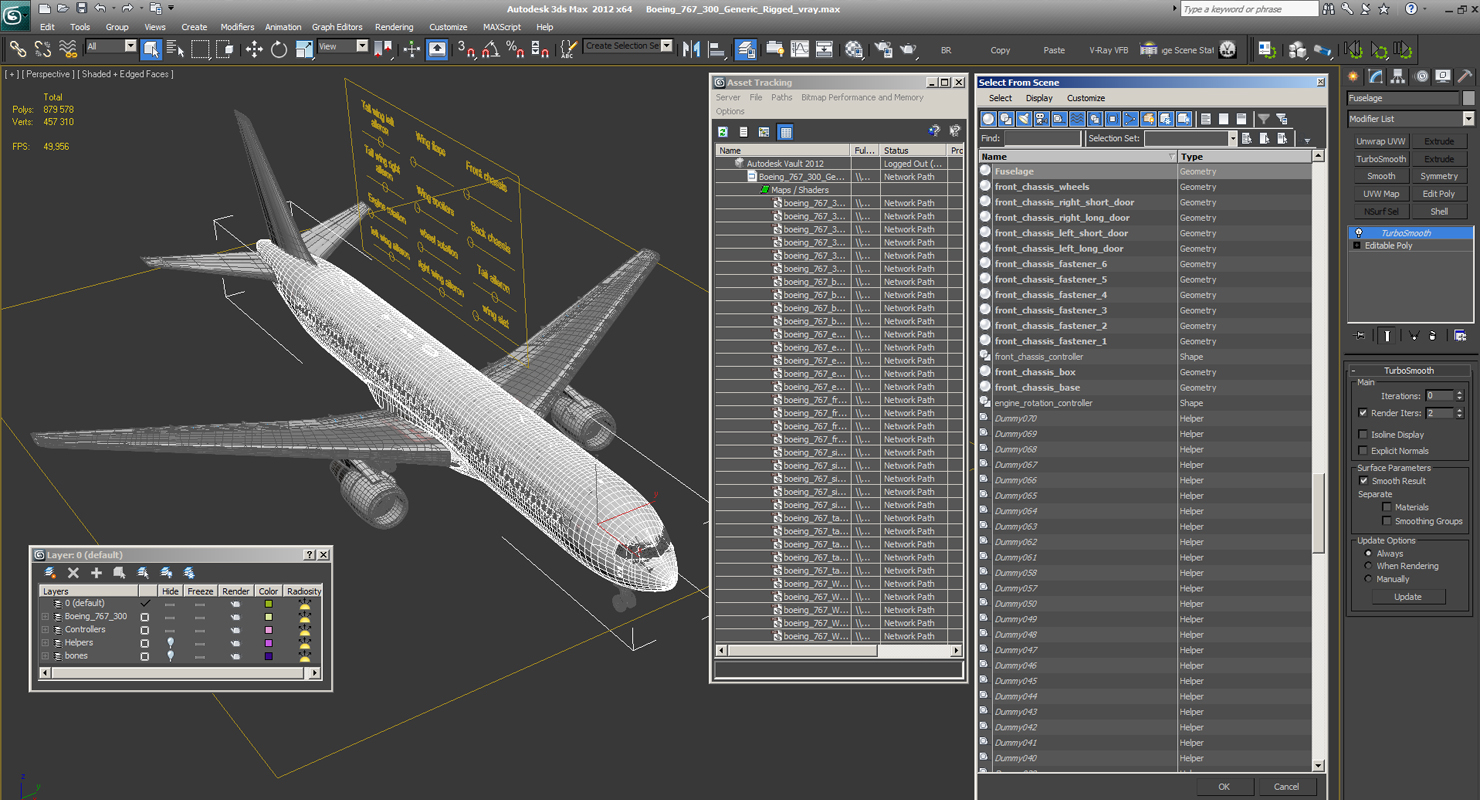Click the Find field in Select From Scene
The height and width of the screenshot is (800, 1480).
click(1041, 139)
